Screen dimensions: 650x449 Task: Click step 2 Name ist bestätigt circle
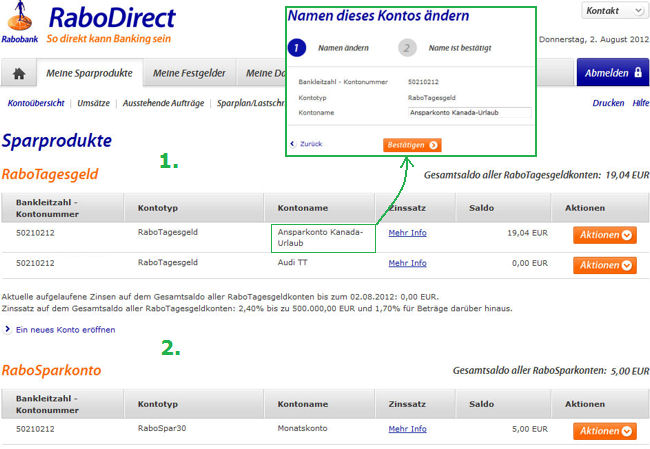[x=407, y=48]
